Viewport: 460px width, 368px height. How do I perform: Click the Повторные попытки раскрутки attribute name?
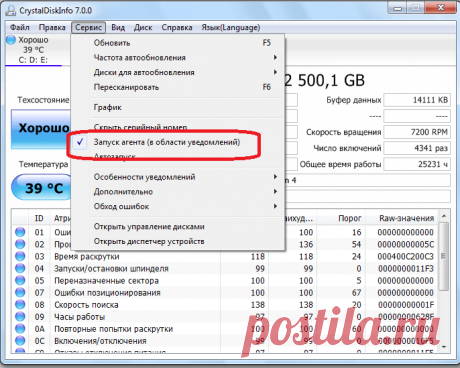[114, 329]
